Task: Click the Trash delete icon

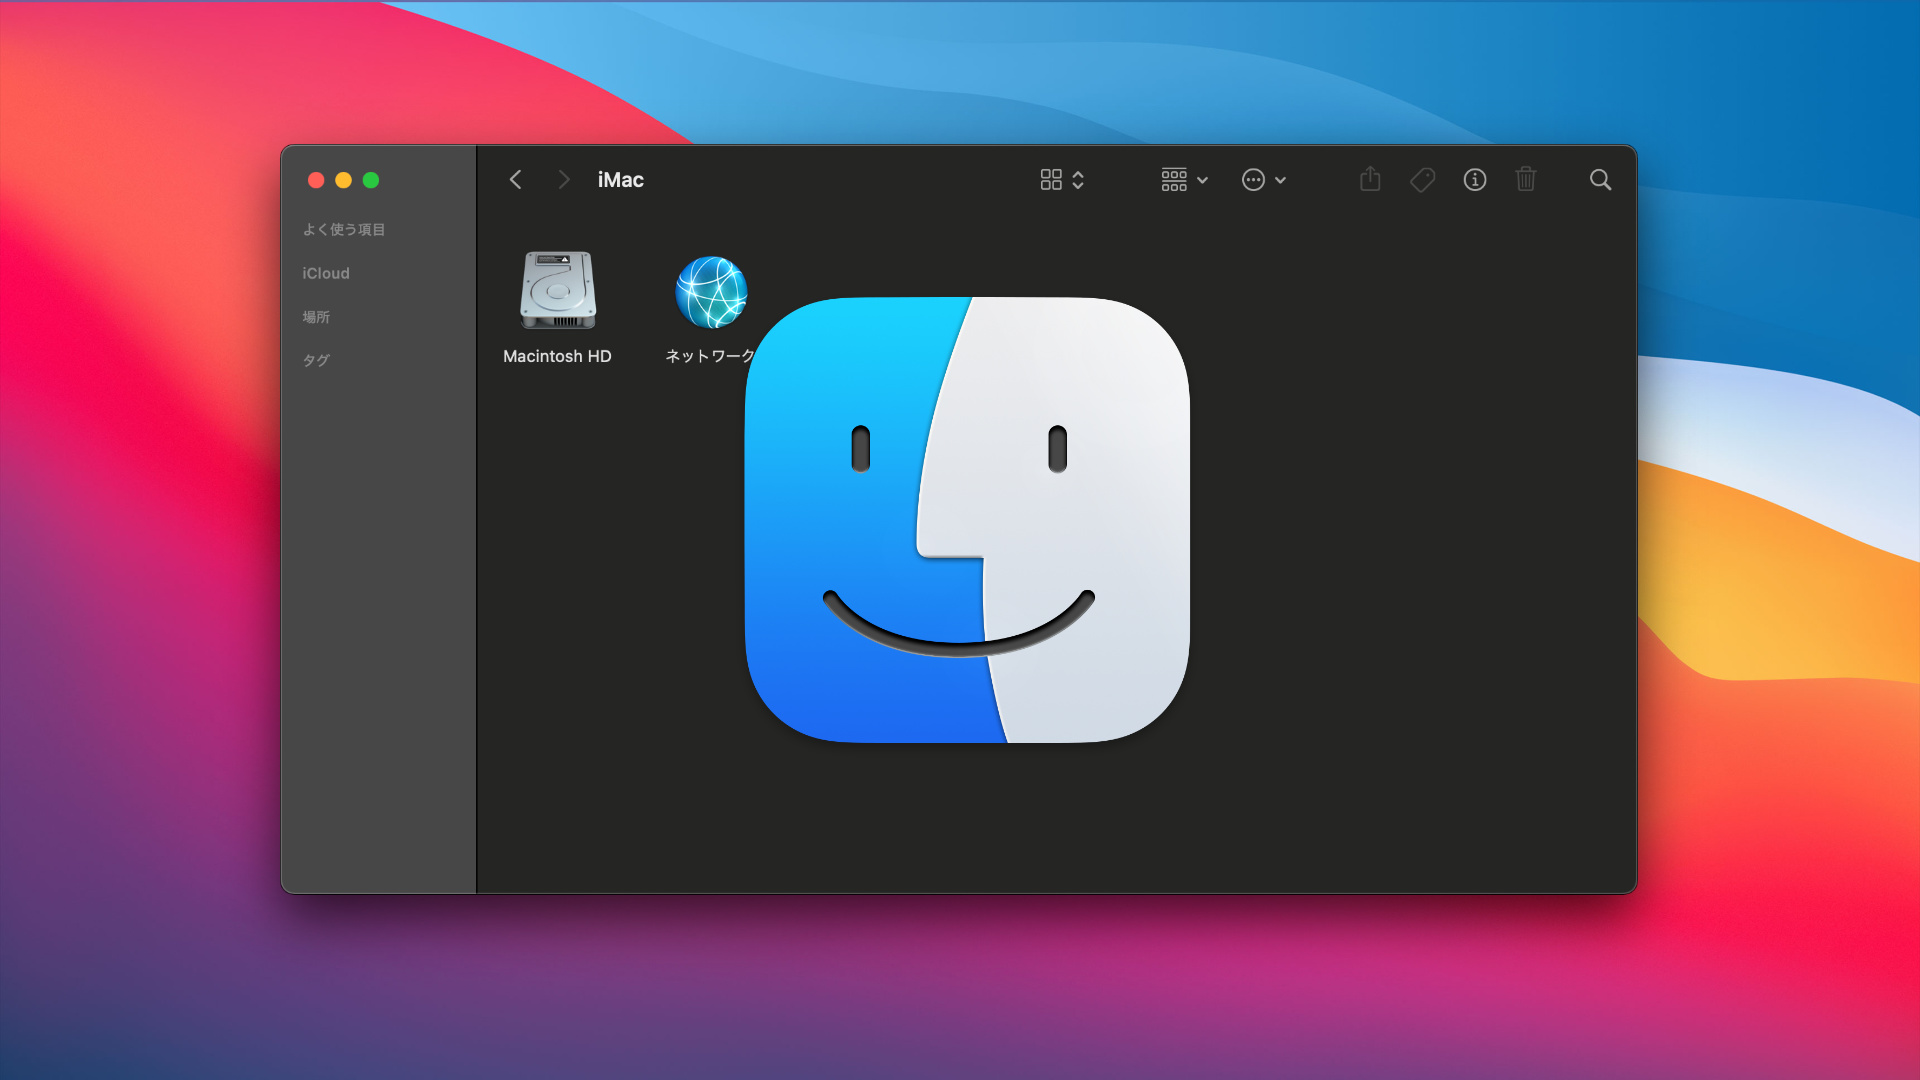Action: (x=1526, y=179)
